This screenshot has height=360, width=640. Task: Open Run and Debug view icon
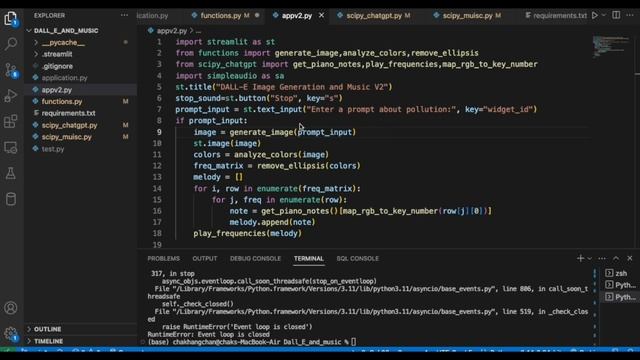[x=11, y=96]
